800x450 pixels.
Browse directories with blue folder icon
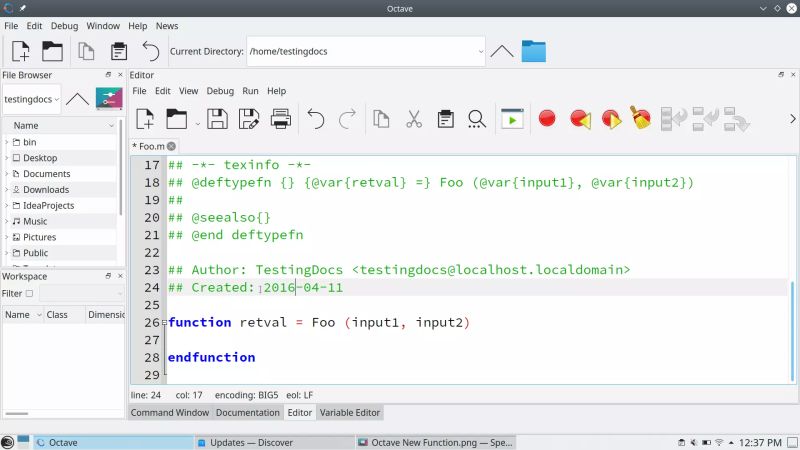(x=534, y=51)
